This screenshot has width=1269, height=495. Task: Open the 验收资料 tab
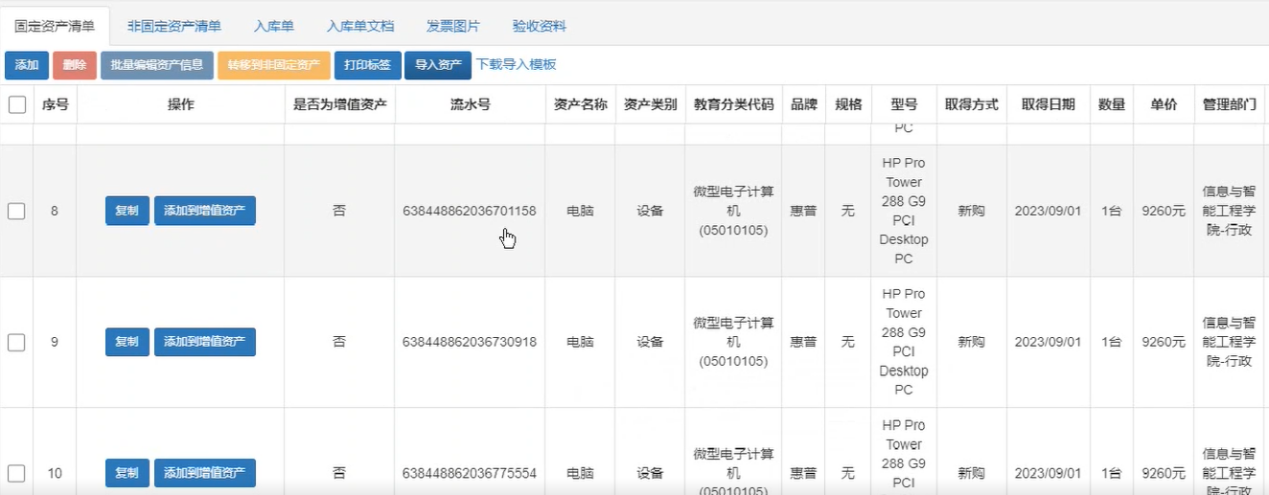pyautogui.click(x=539, y=26)
